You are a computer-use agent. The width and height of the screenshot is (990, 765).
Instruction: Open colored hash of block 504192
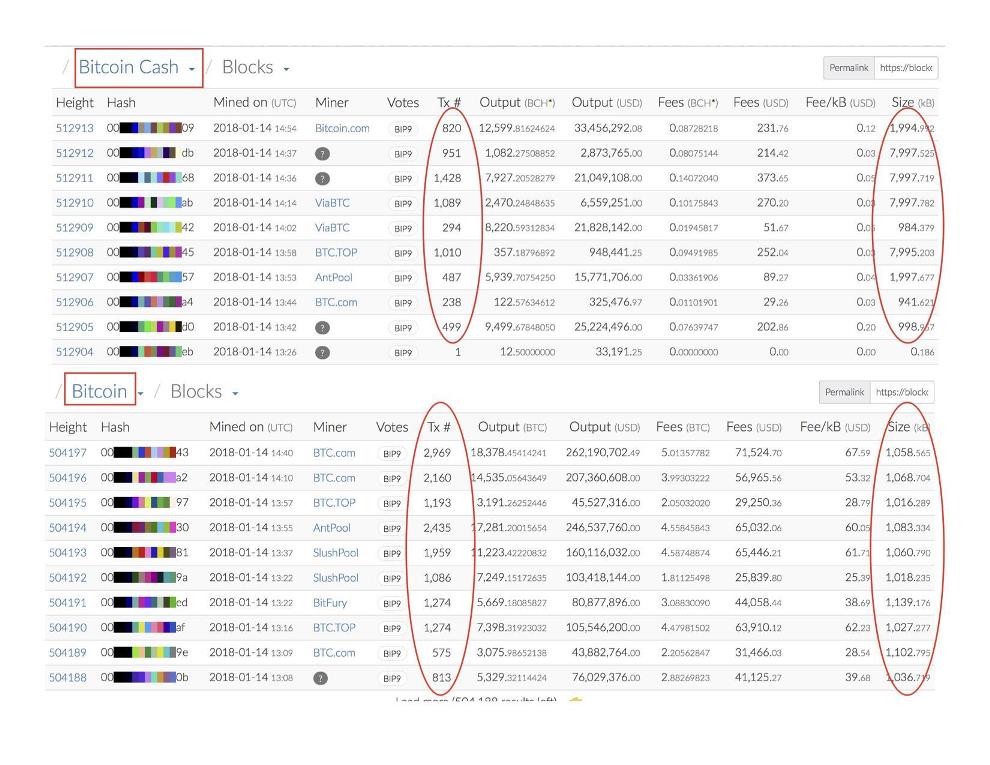(x=144, y=578)
